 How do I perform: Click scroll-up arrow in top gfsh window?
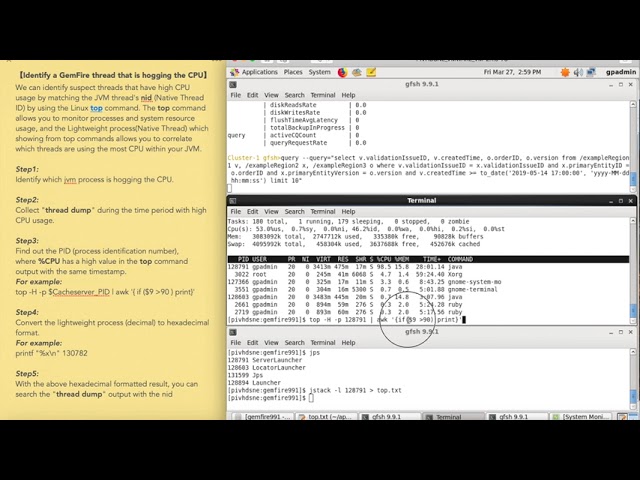tap(633, 104)
